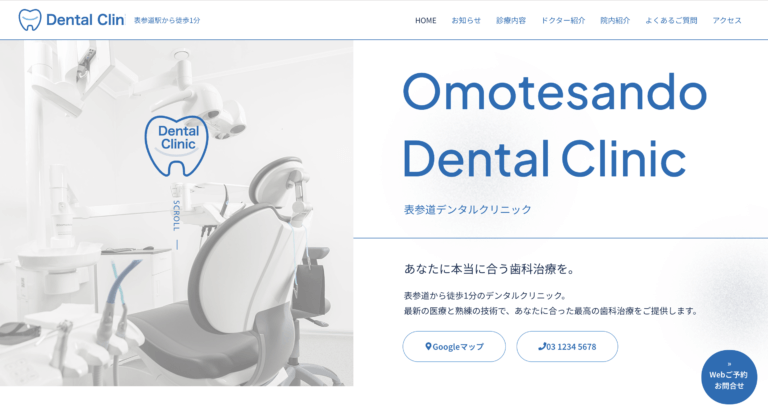Open the HOME menu item
The width and height of the screenshot is (768, 415).
click(426, 20)
